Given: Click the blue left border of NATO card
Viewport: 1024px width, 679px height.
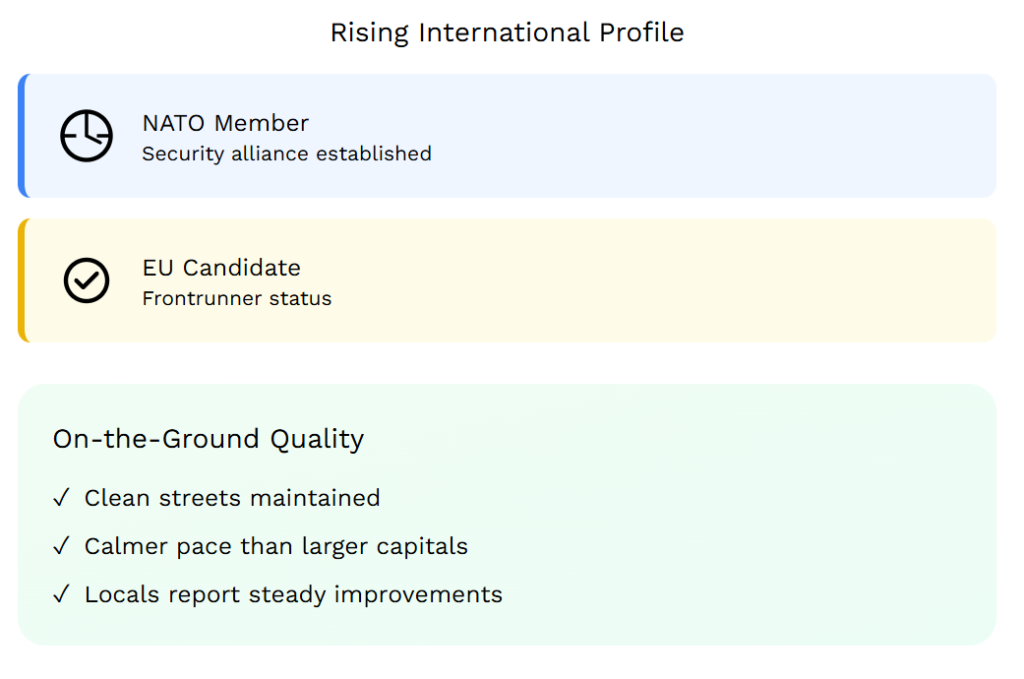Looking at the screenshot, I should tap(21, 135).
